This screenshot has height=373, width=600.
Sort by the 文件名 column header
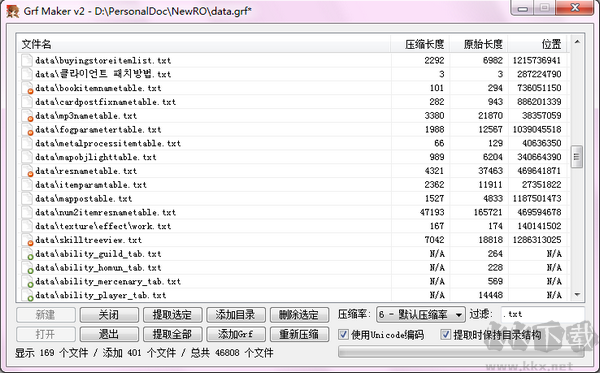(x=204, y=44)
